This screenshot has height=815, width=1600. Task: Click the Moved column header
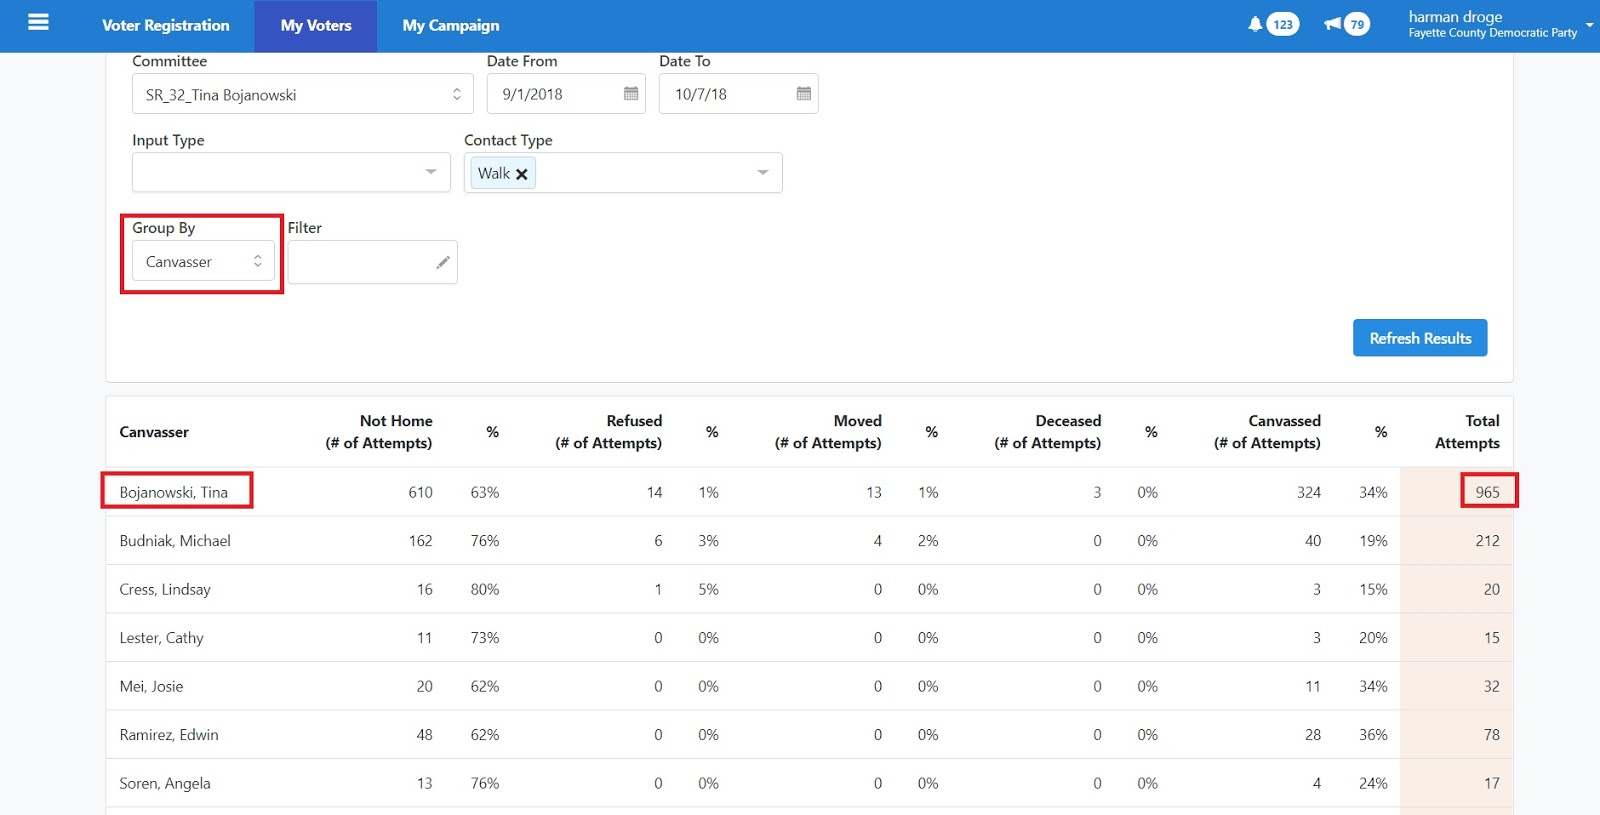point(828,432)
